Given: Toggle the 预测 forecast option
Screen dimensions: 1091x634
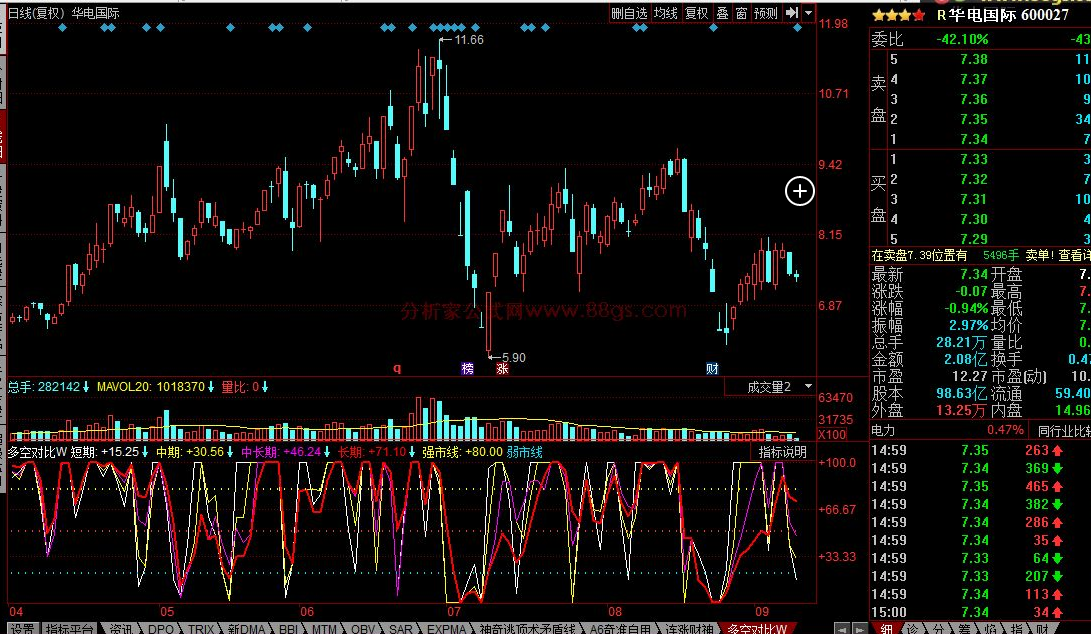Looking at the screenshot, I should 765,13.
